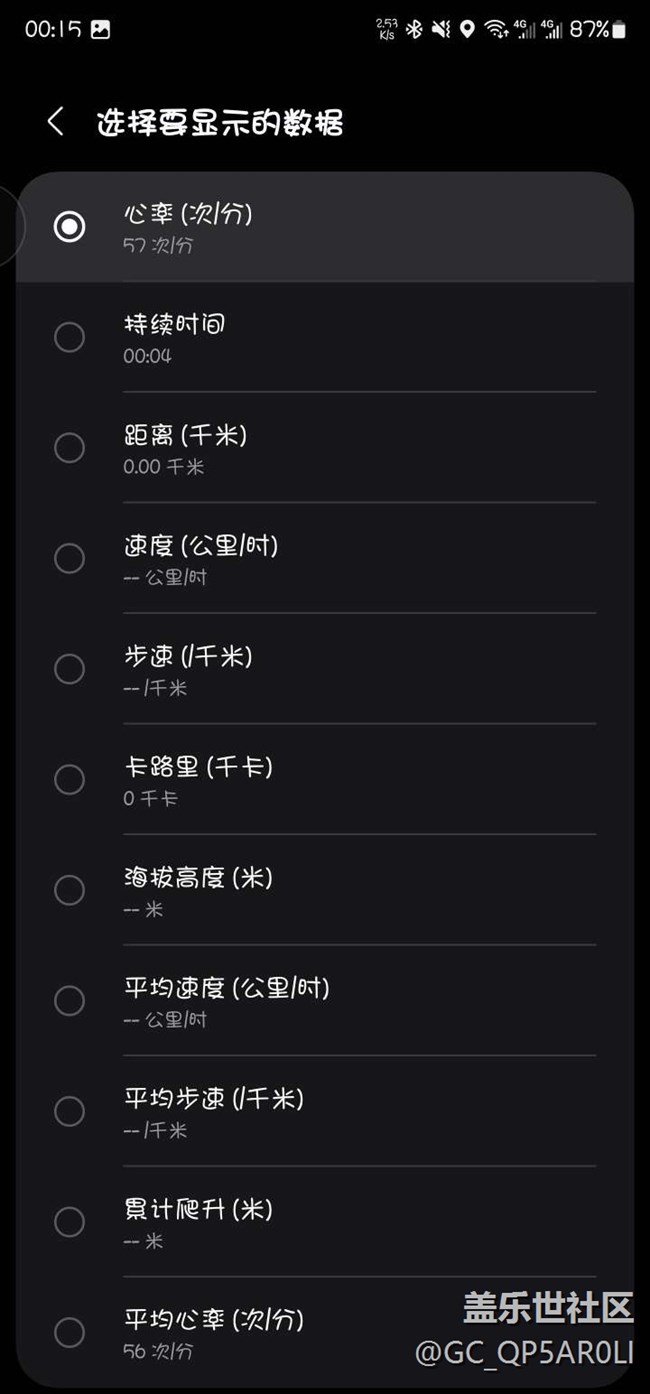Select the 心率 (次/分) radio button
This screenshot has width=650, height=1394.
click(x=69, y=227)
